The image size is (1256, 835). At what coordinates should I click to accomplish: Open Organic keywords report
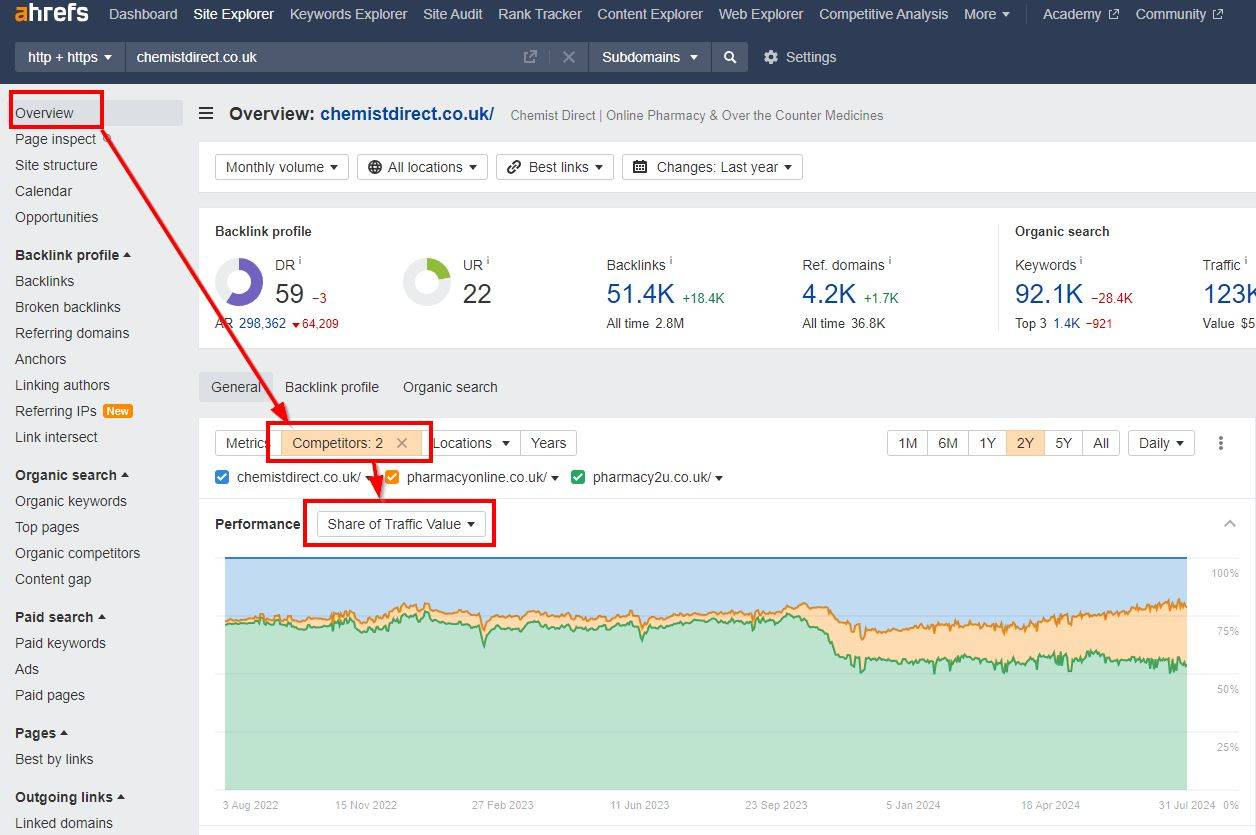pyautogui.click(x=71, y=501)
